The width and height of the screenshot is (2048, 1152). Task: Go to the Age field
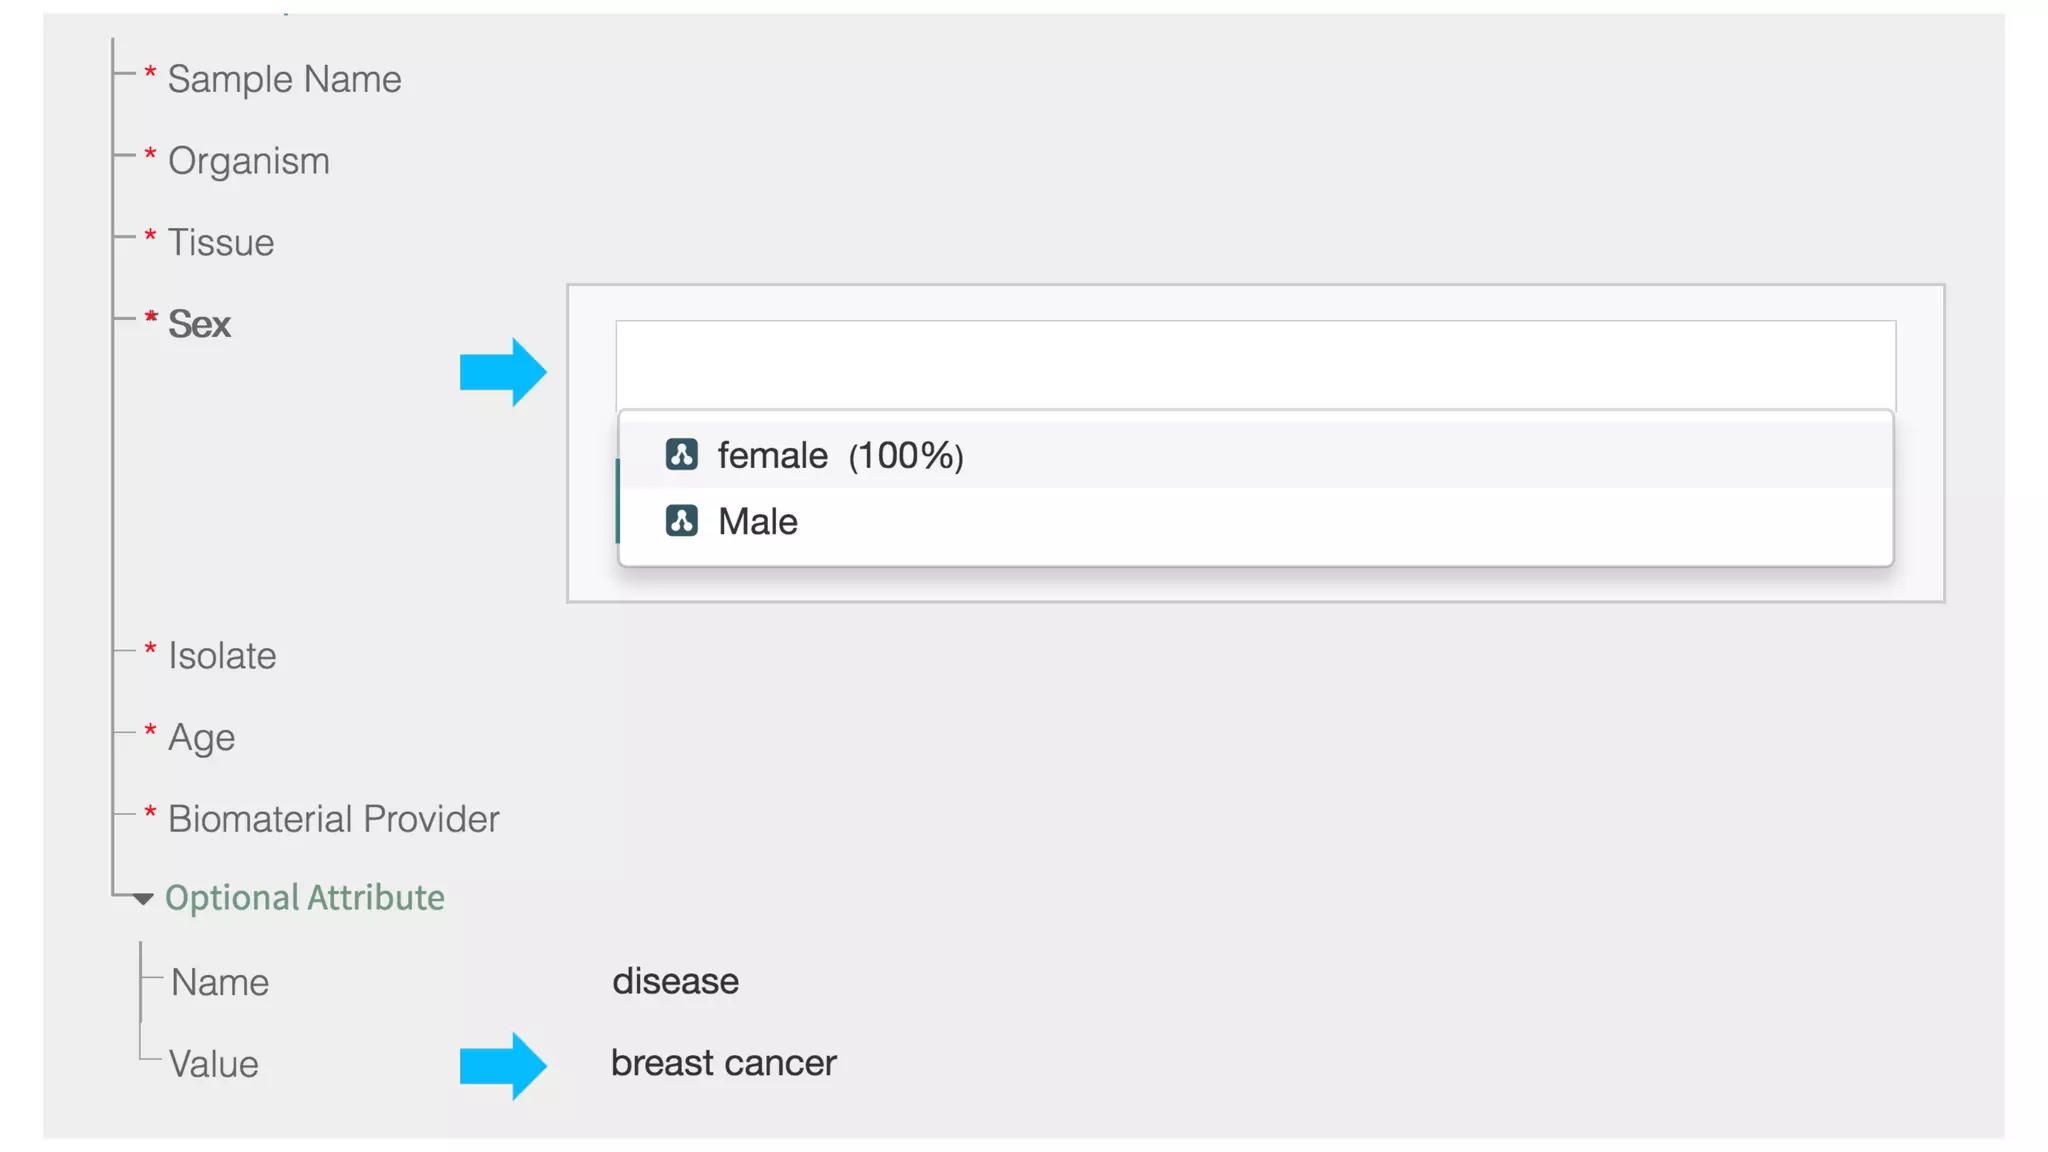(x=201, y=738)
